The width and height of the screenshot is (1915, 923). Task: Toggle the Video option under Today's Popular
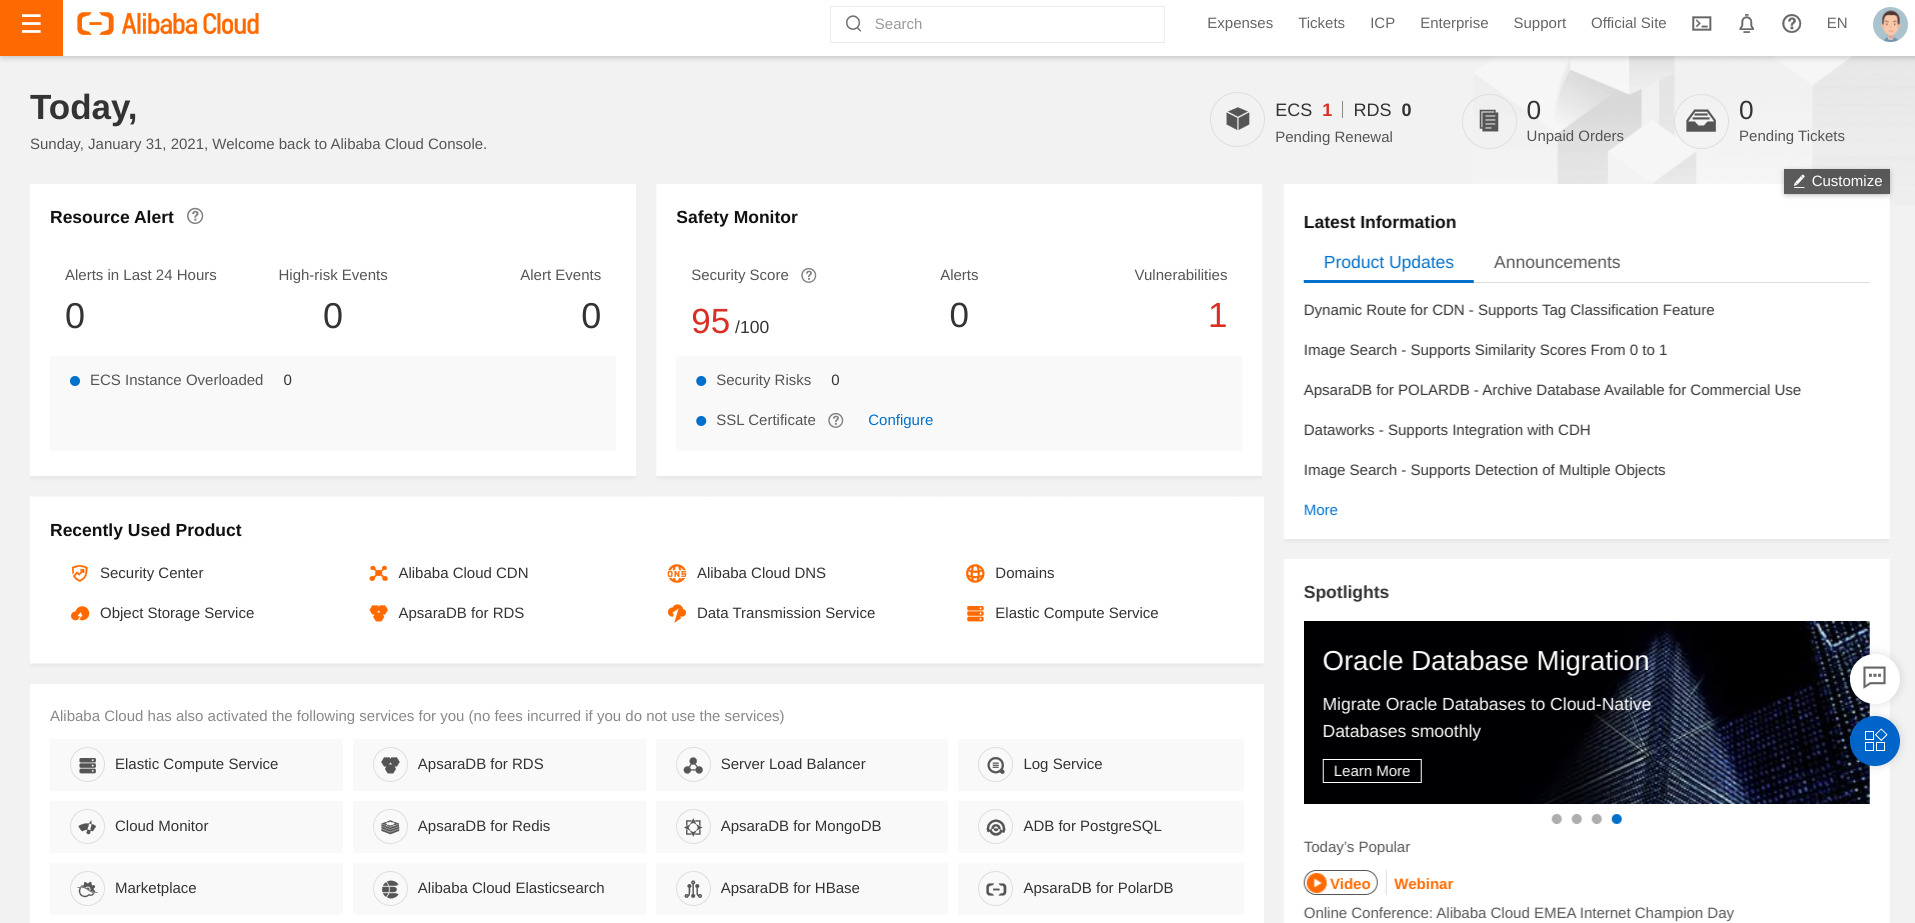1340,883
